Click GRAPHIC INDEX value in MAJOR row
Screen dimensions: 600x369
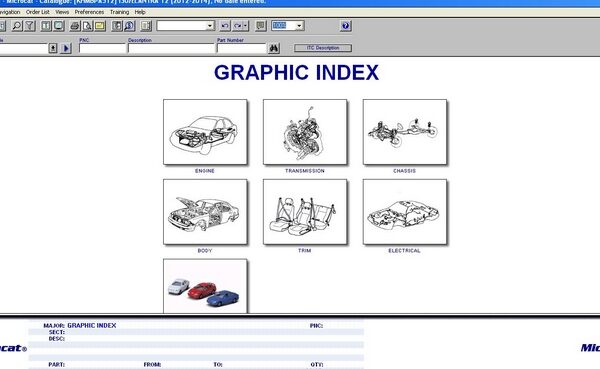click(92, 325)
